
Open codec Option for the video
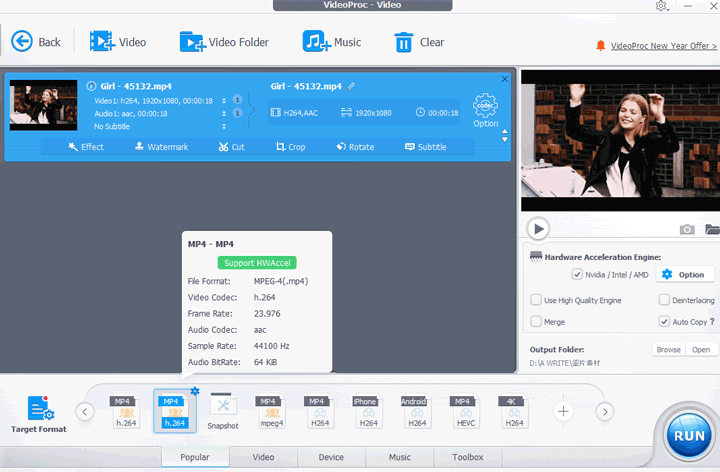tap(485, 111)
